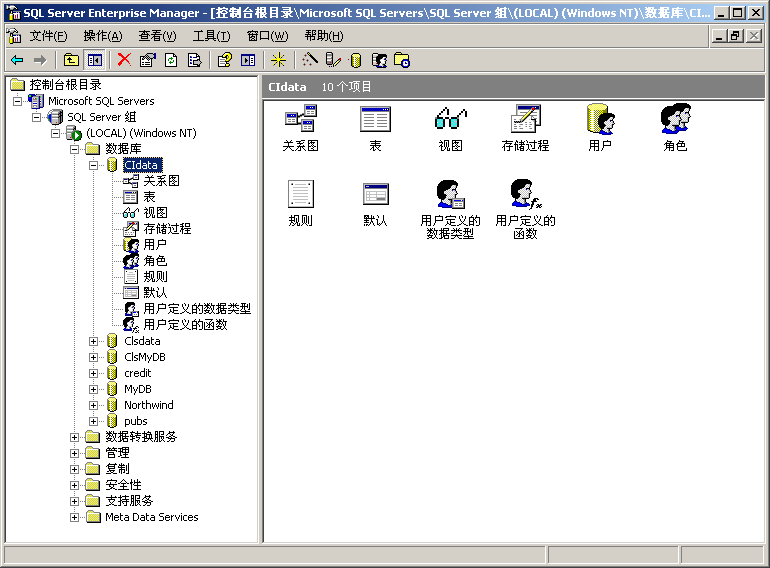Select the 用户定义的数据类型 tree item
770x568 pixels.
coord(197,309)
